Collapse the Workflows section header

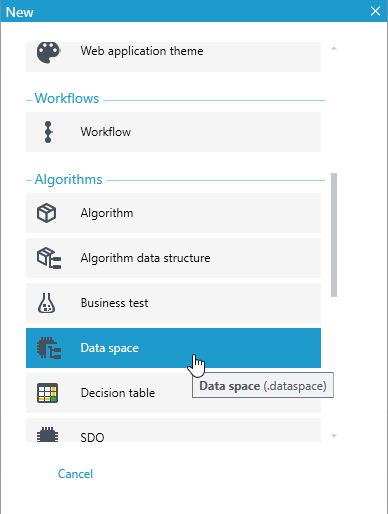[x=67, y=99]
